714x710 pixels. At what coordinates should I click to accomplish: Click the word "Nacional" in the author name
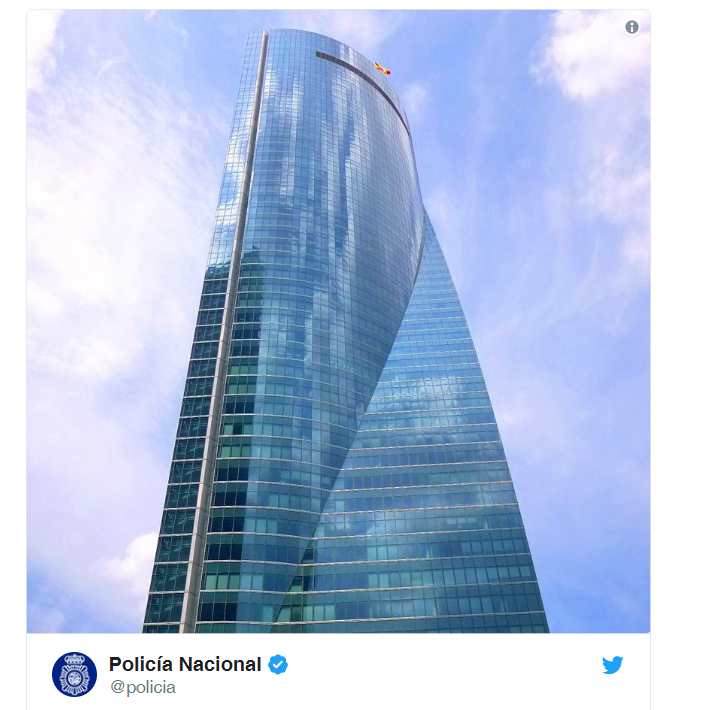(220, 664)
